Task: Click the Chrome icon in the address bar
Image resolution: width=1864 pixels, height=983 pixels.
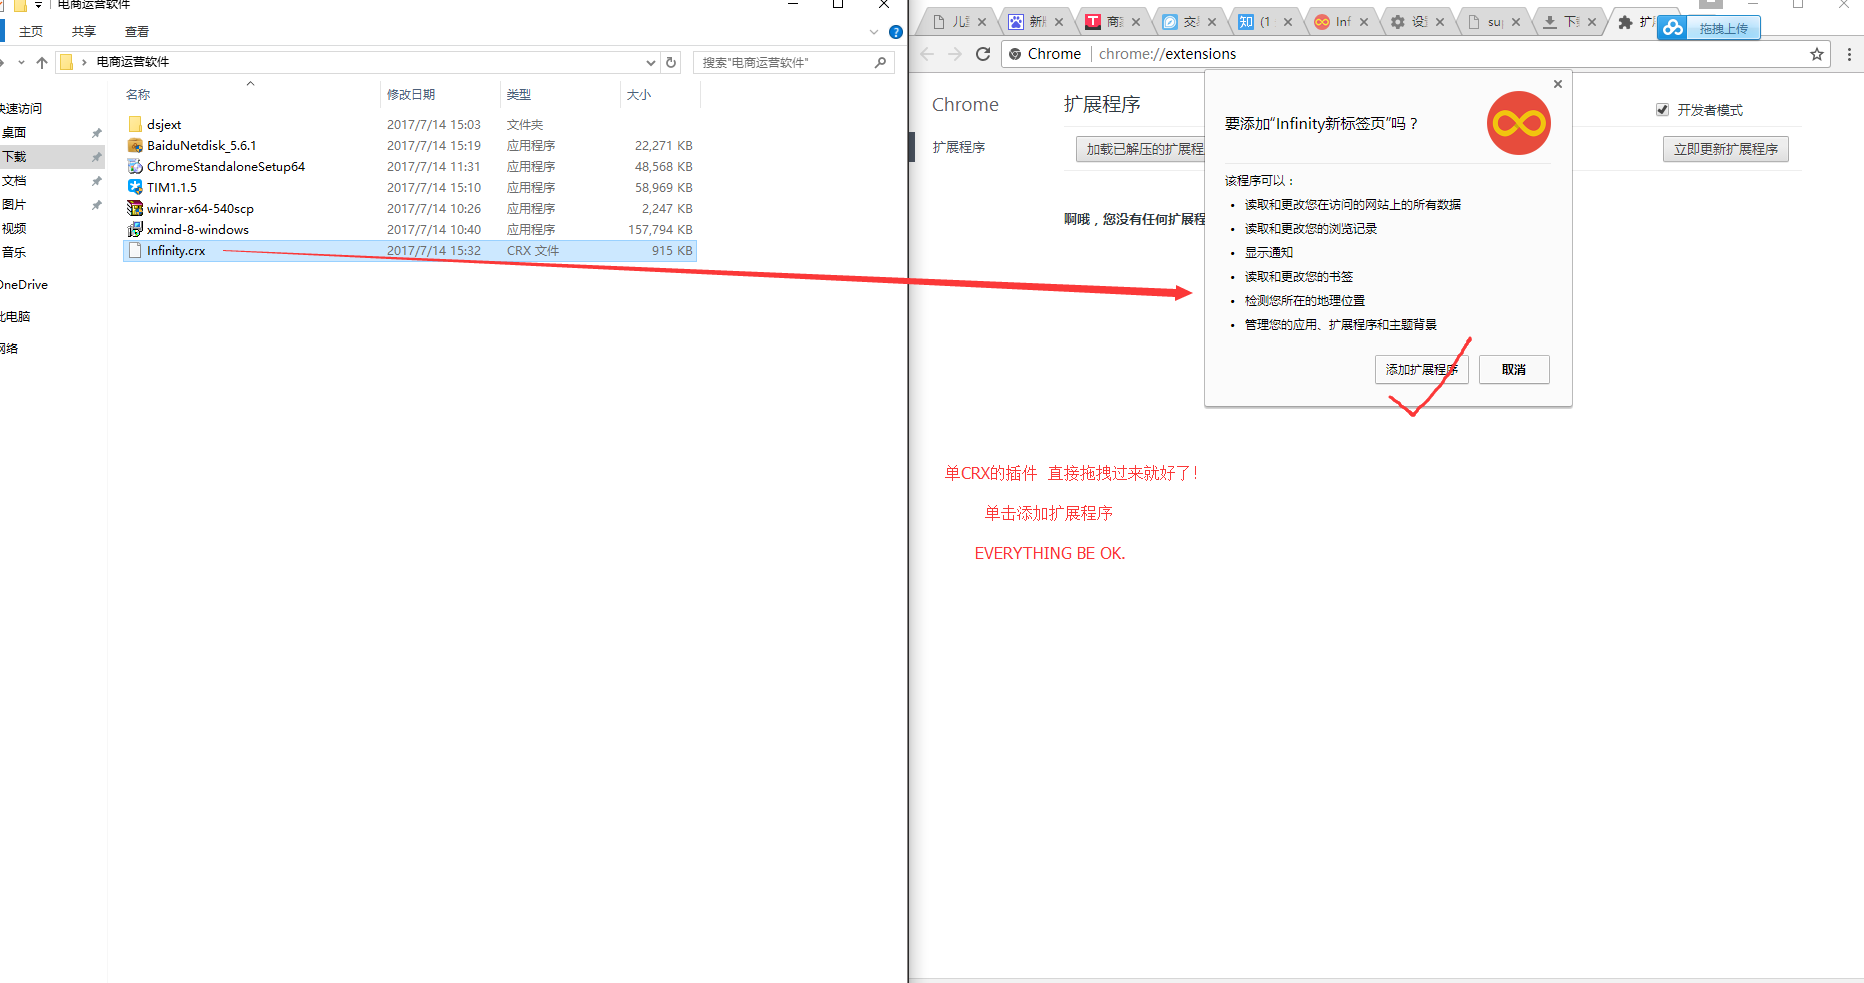Action: (1015, 54)
